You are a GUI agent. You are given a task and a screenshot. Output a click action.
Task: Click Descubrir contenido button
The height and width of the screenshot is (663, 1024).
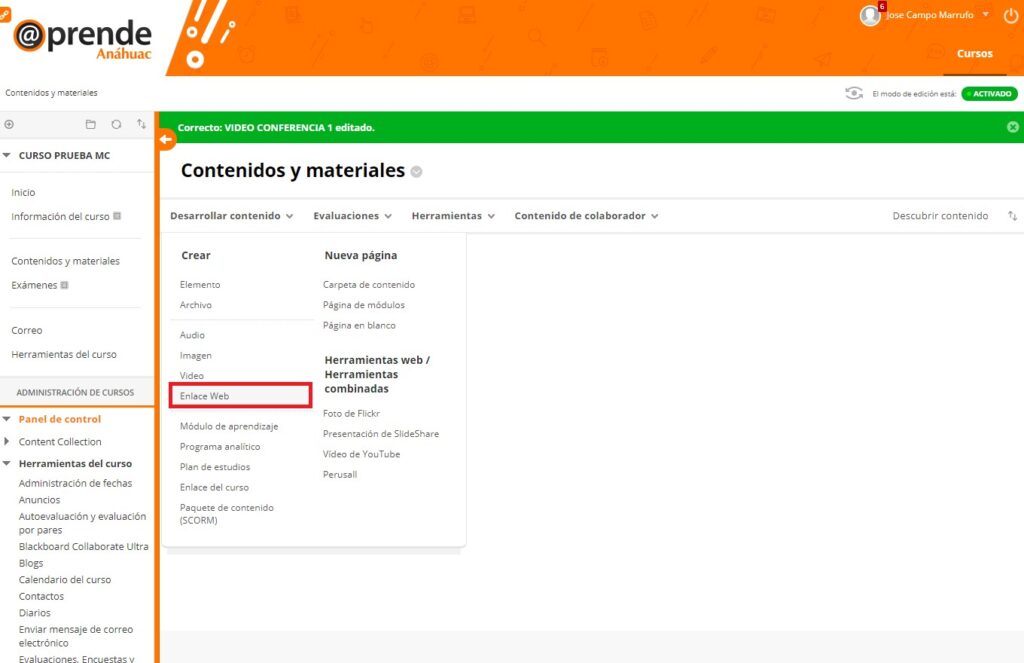tap(940, 216)
